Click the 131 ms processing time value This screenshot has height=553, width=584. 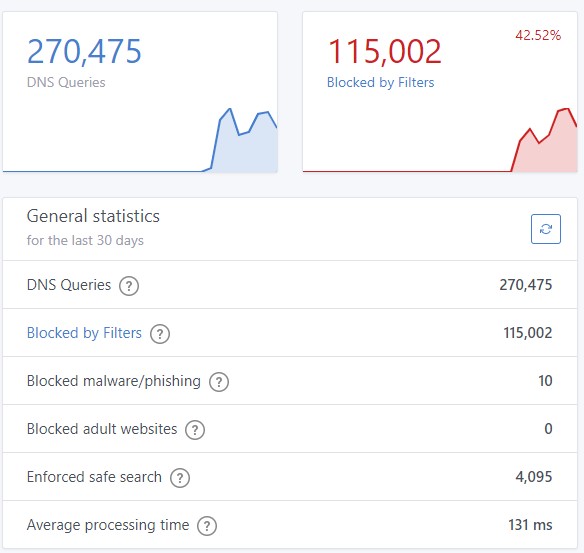click(530, 525)
